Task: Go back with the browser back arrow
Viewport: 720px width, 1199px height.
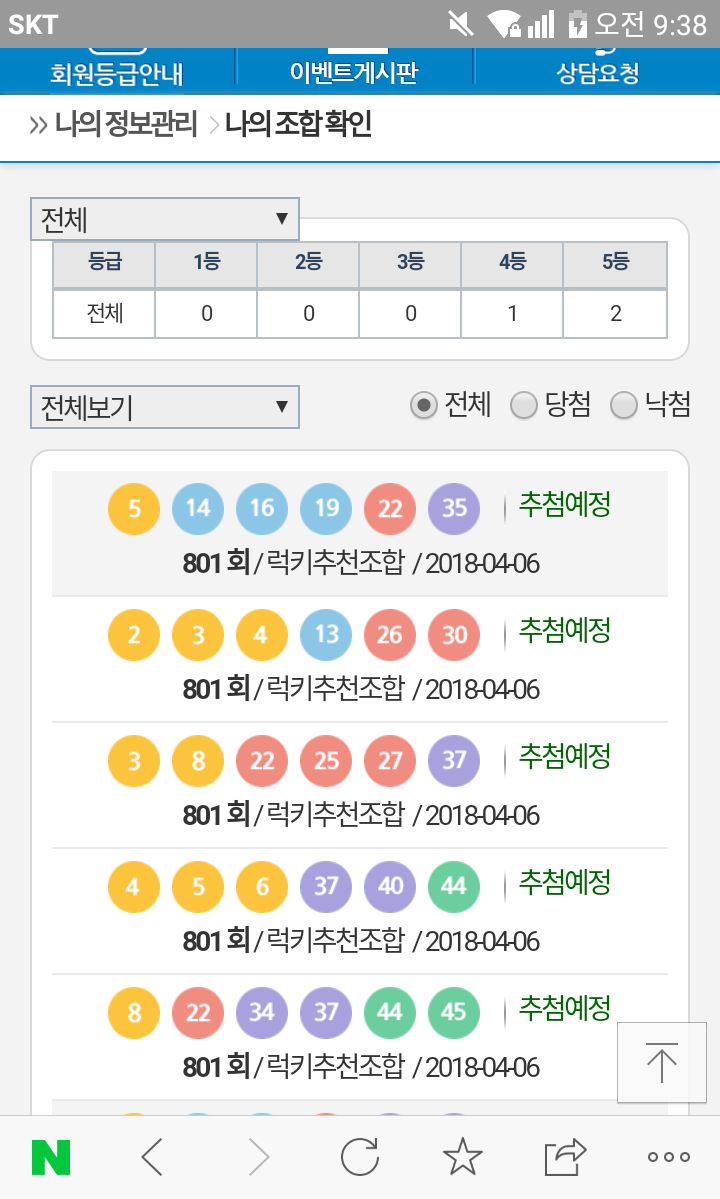Action: click(x=152, y=1157)
